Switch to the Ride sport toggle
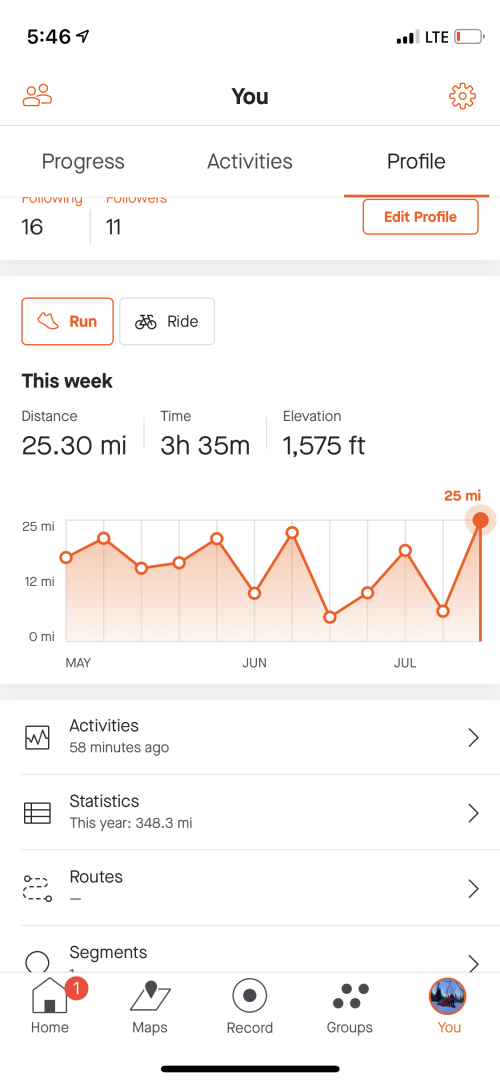 167,321
